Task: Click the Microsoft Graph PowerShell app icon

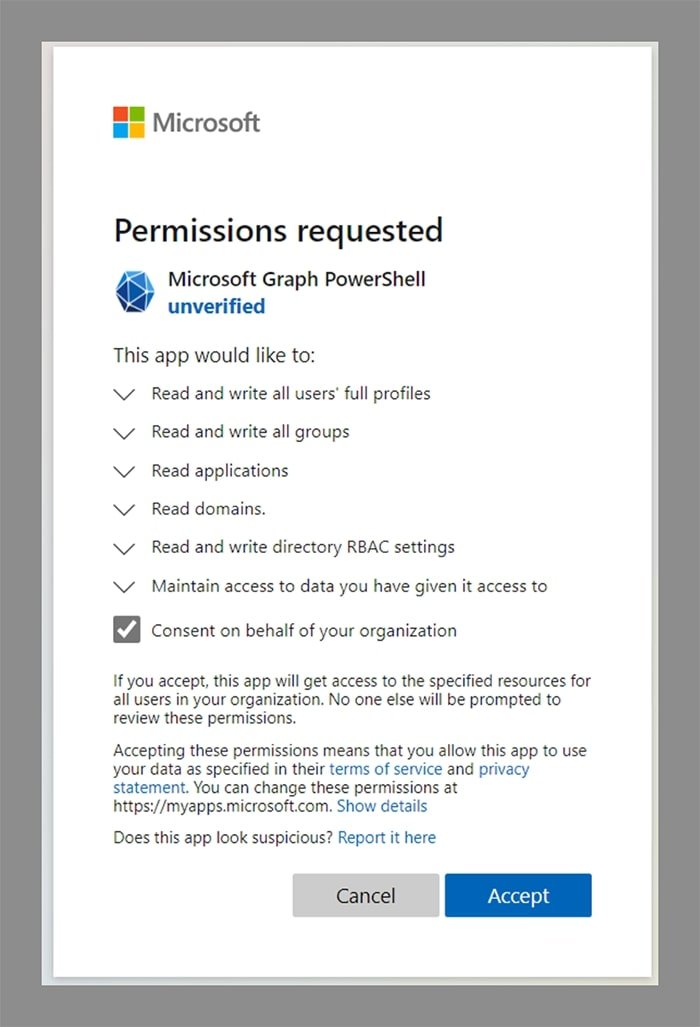Action: [135, 292]
